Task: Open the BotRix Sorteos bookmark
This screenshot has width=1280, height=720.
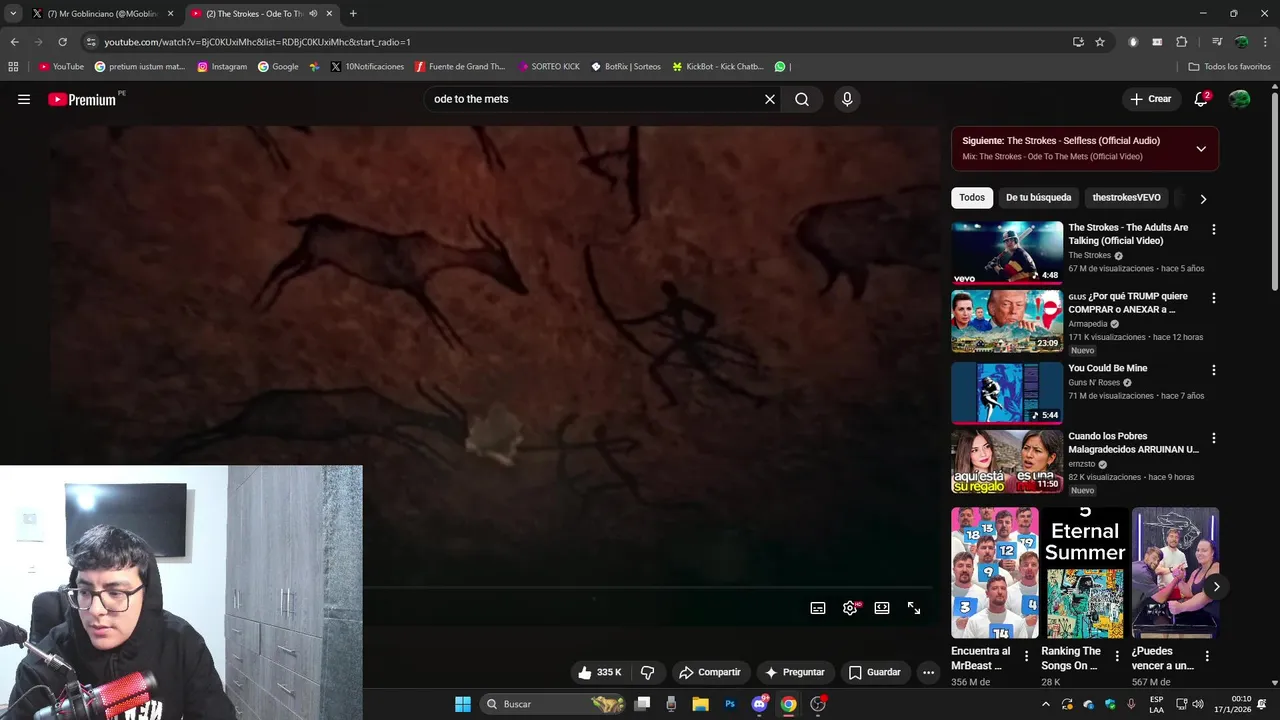Action: tap(626, 67)
